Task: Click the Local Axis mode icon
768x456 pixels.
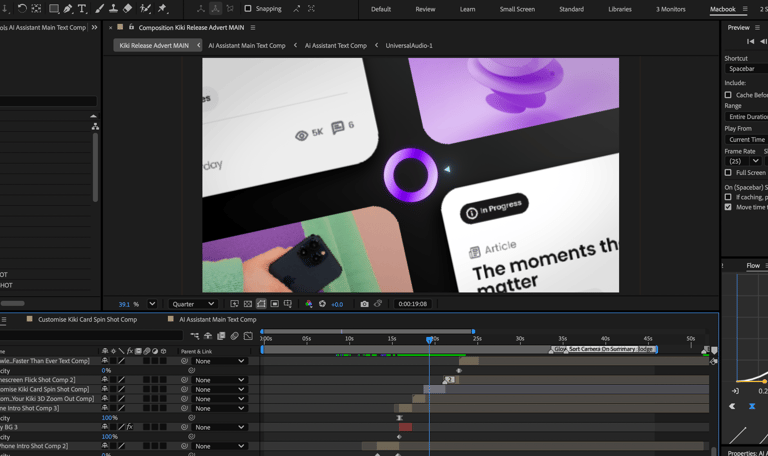Action: (x=201, y=8)
